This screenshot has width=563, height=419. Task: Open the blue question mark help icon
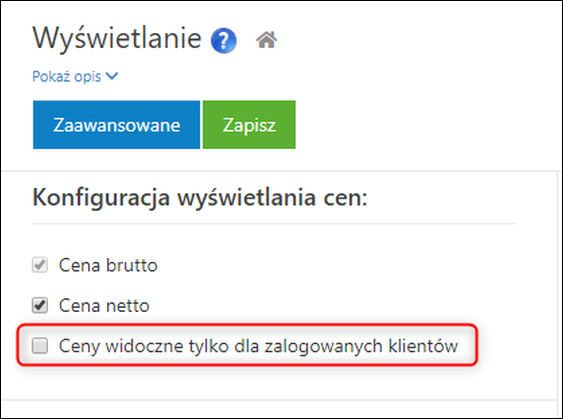[223, 41]
